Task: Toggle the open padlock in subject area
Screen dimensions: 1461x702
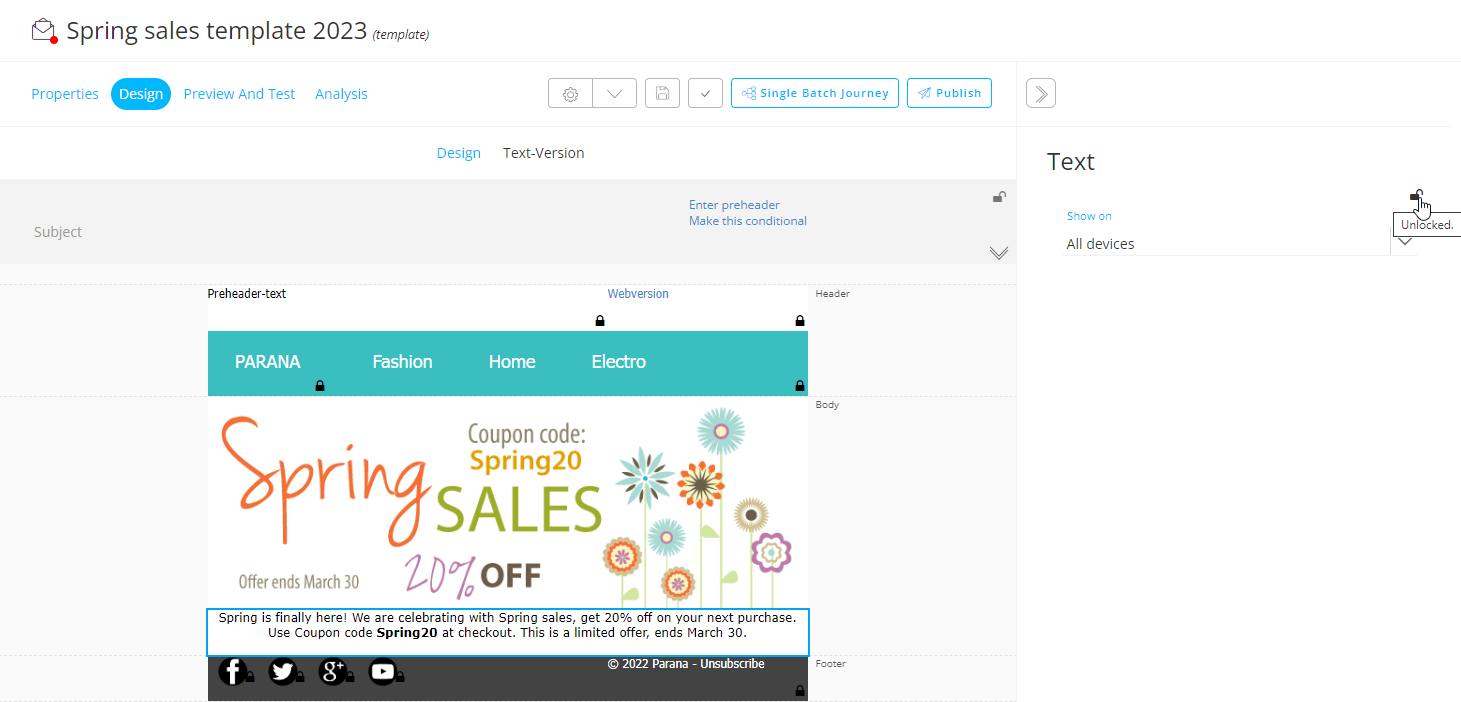Action: tap(998, 197)
